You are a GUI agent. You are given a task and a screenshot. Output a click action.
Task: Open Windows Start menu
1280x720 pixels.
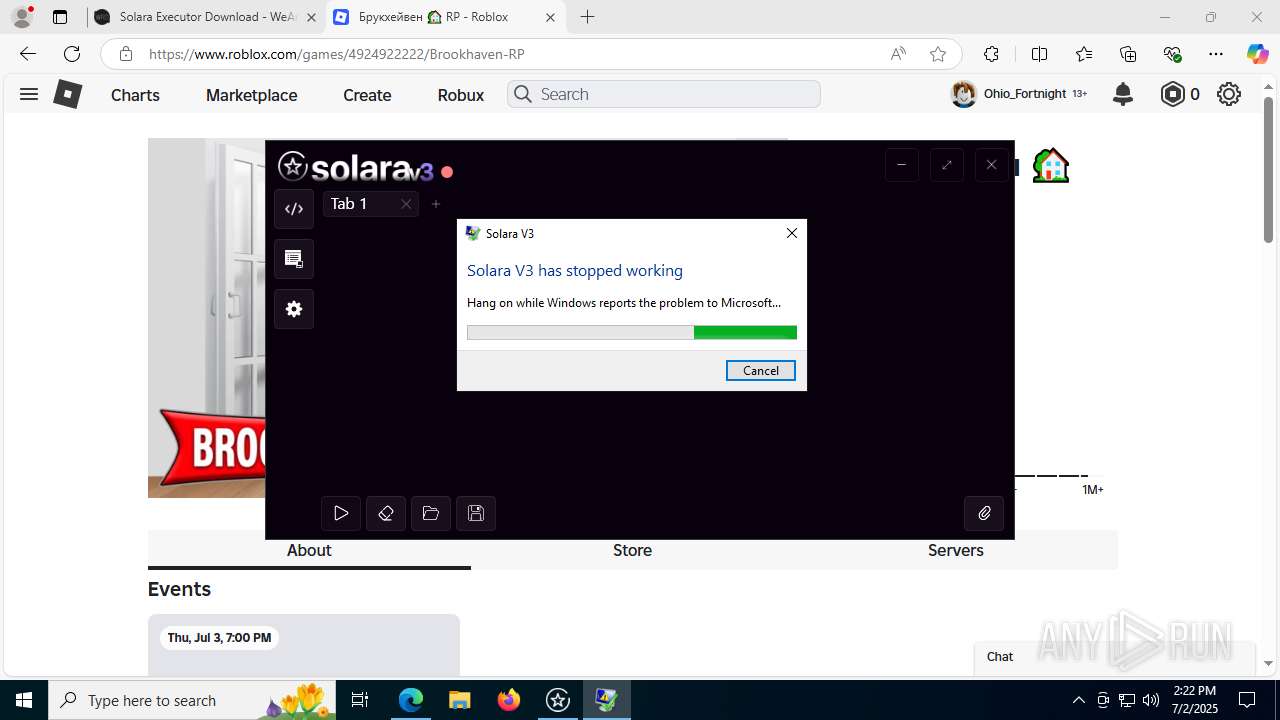click(24, 700)
